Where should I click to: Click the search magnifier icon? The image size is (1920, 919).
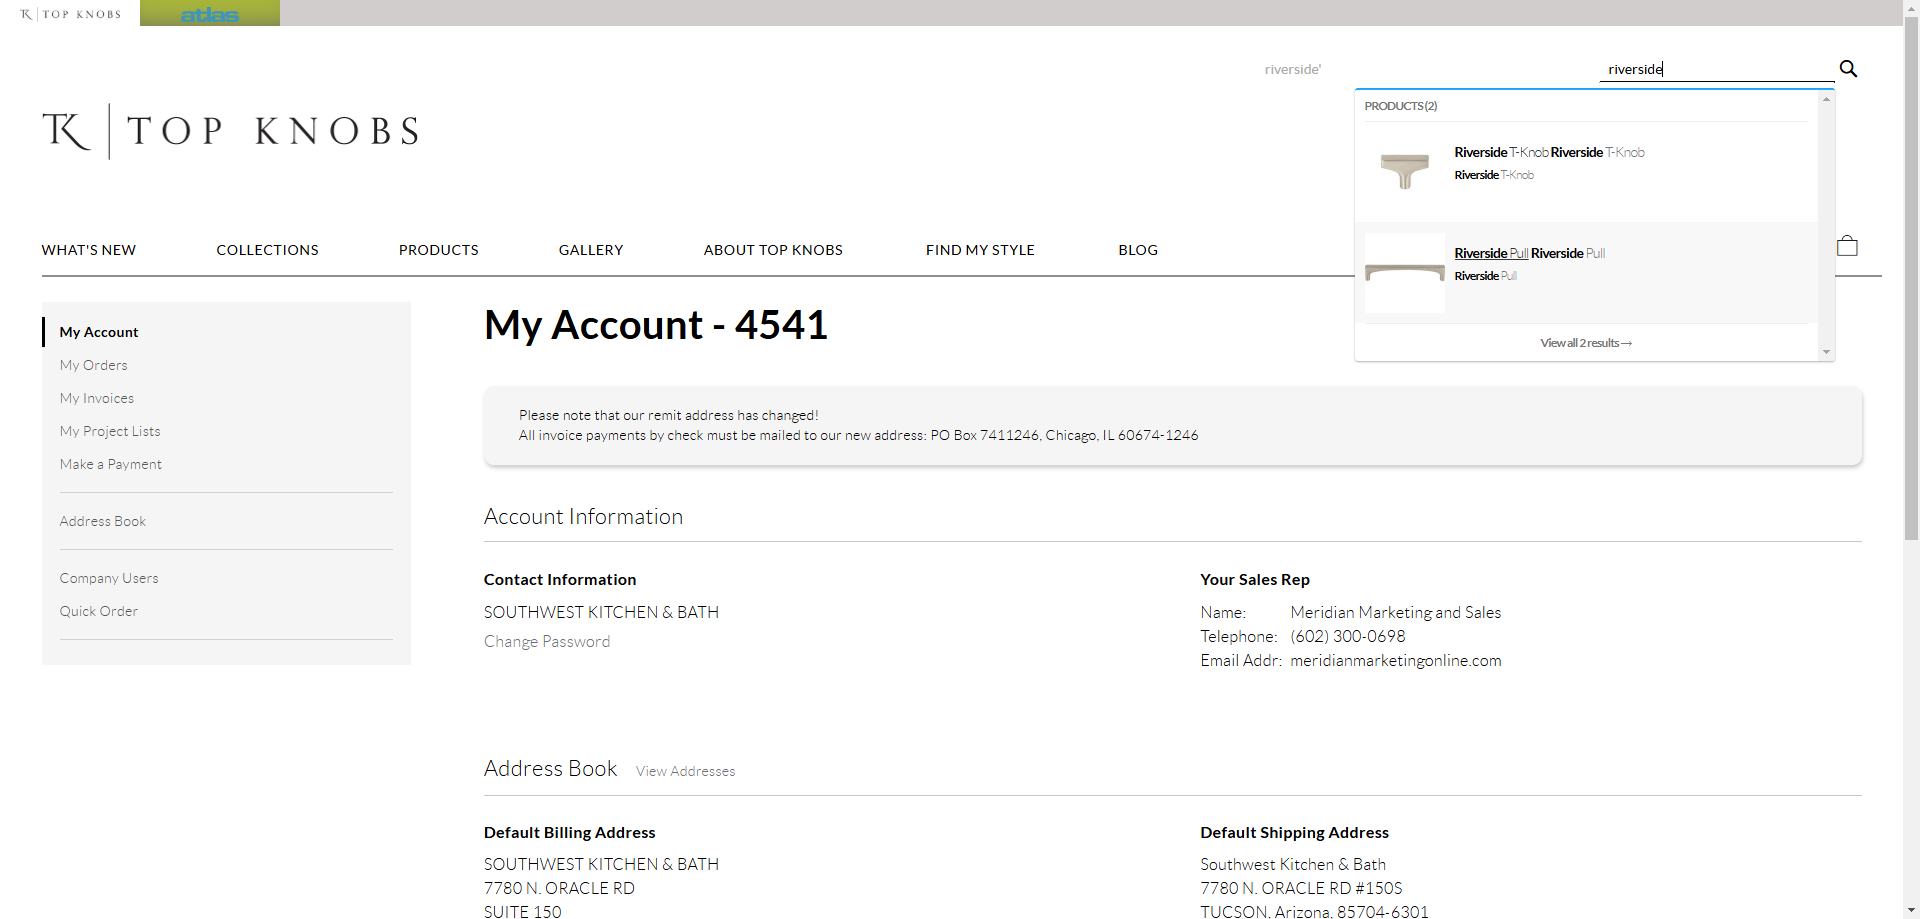coord(1848,69)
